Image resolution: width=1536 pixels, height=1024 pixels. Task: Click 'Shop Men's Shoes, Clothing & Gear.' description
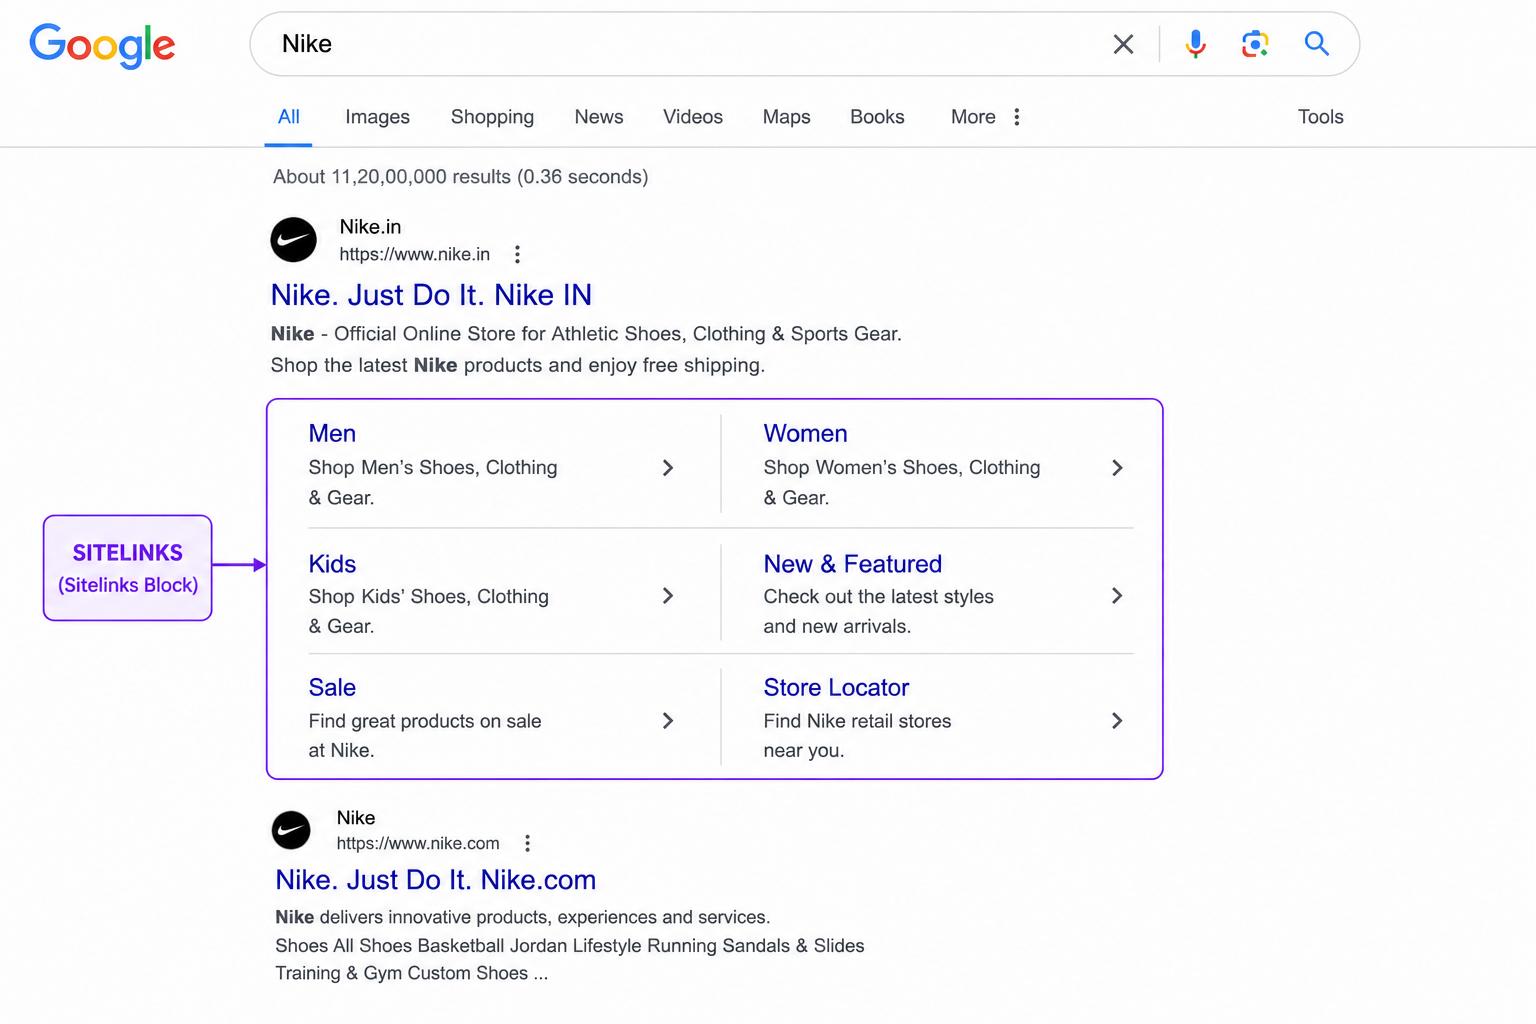pos(433,482)
